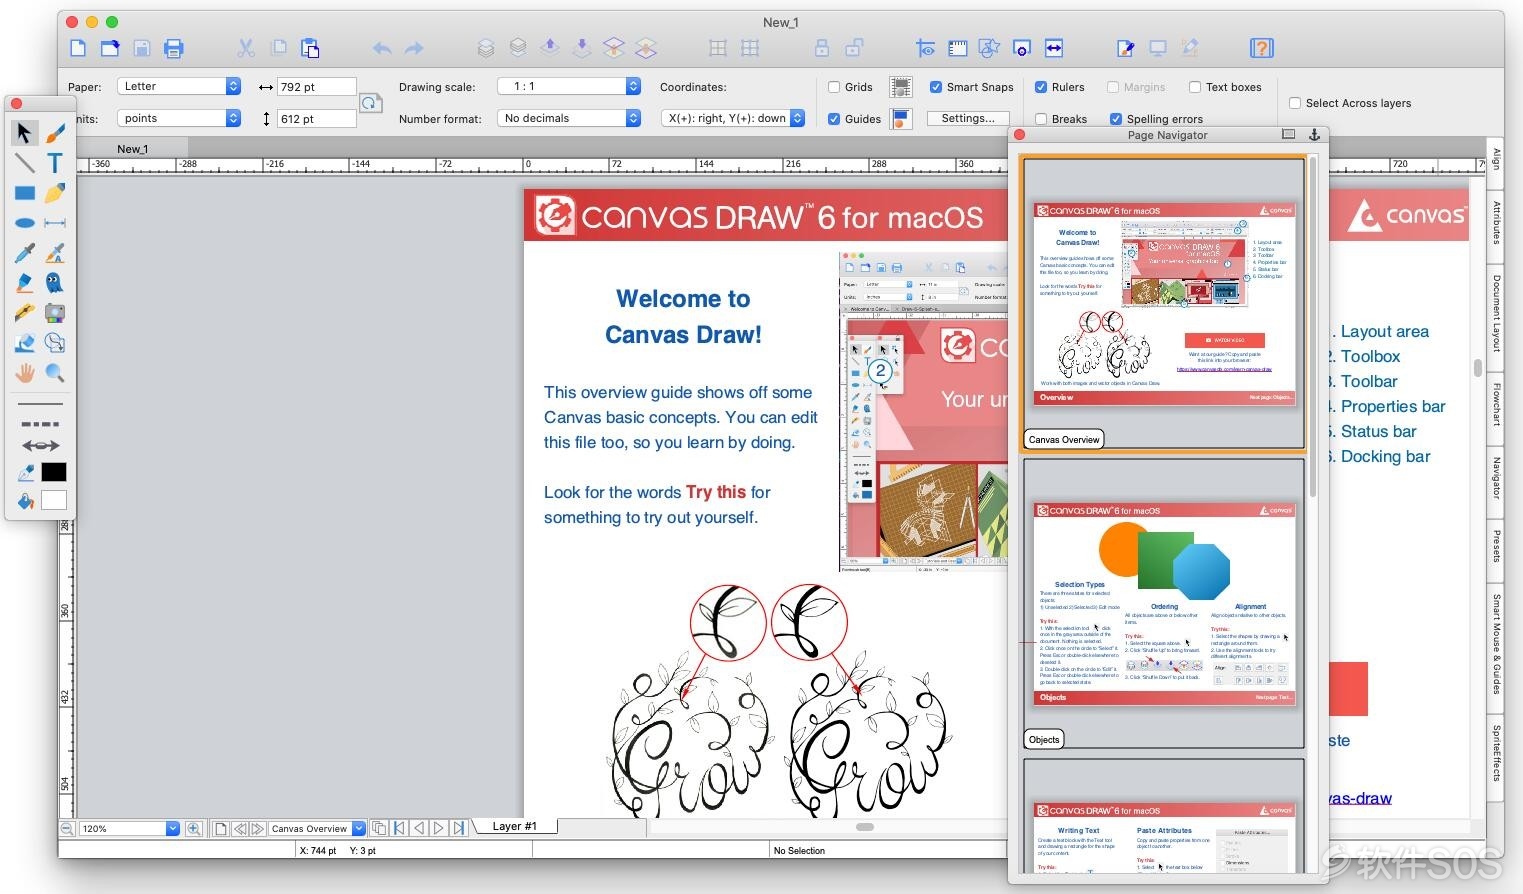The image size is (1523, 894).
Task: Click the black pen ink color swatch
Action: coord(54,472)
